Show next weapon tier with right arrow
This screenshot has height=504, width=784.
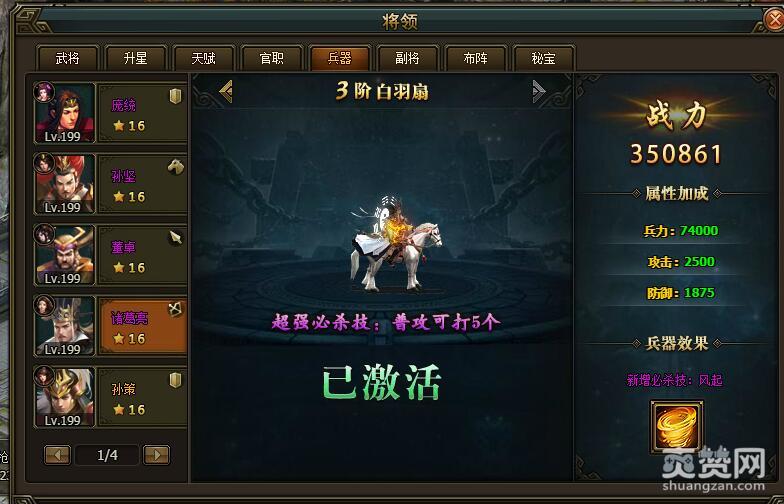click(538, 91)
